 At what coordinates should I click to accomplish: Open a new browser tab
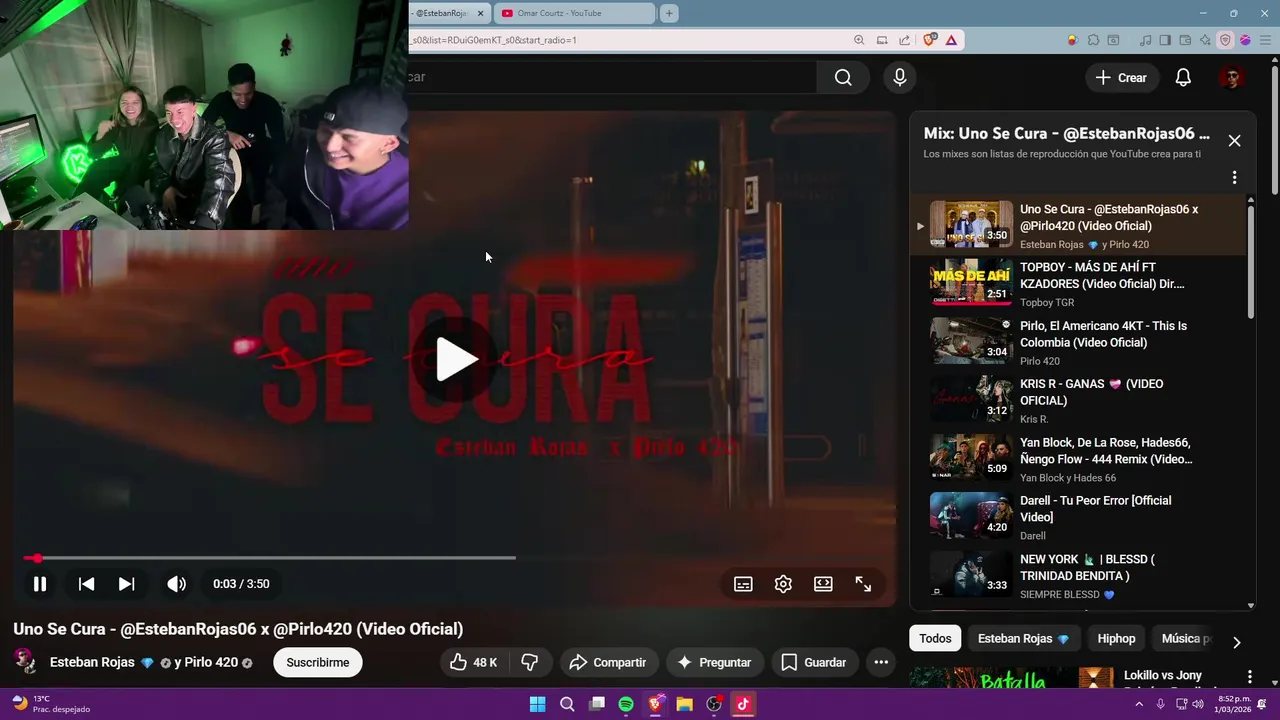(x=669, y=13)
